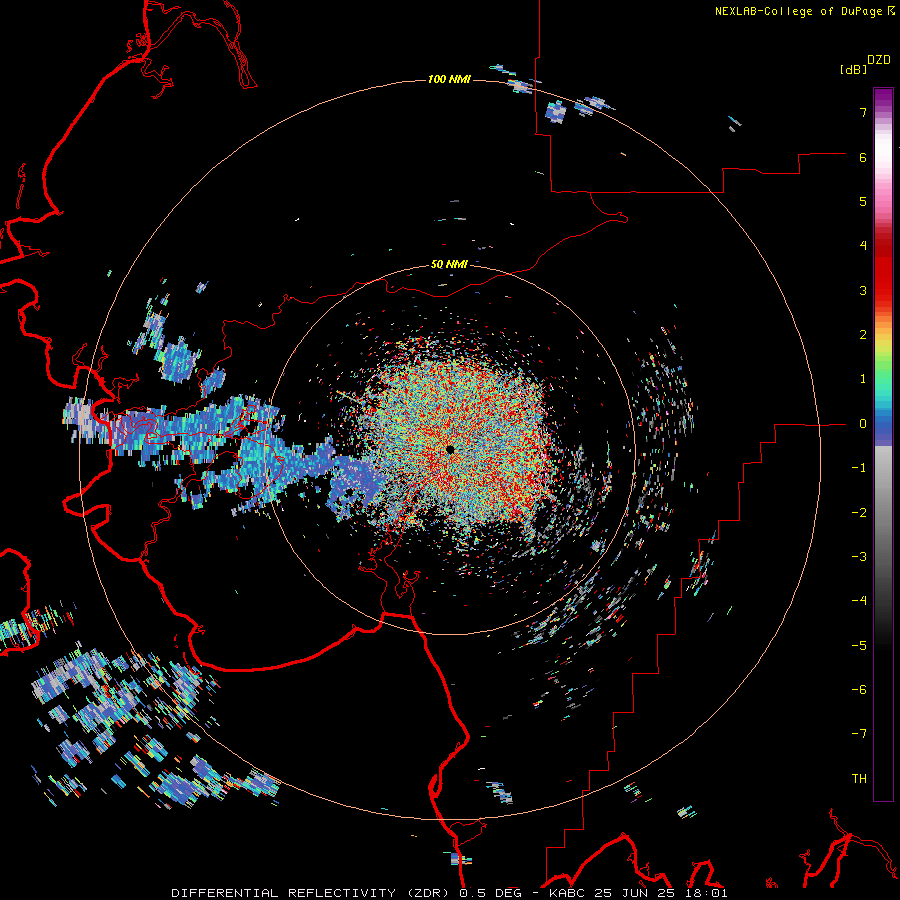Screen dimensions: 900x900
Task: Click the "50 NMI" range ring label
Action: pos(449,264)
